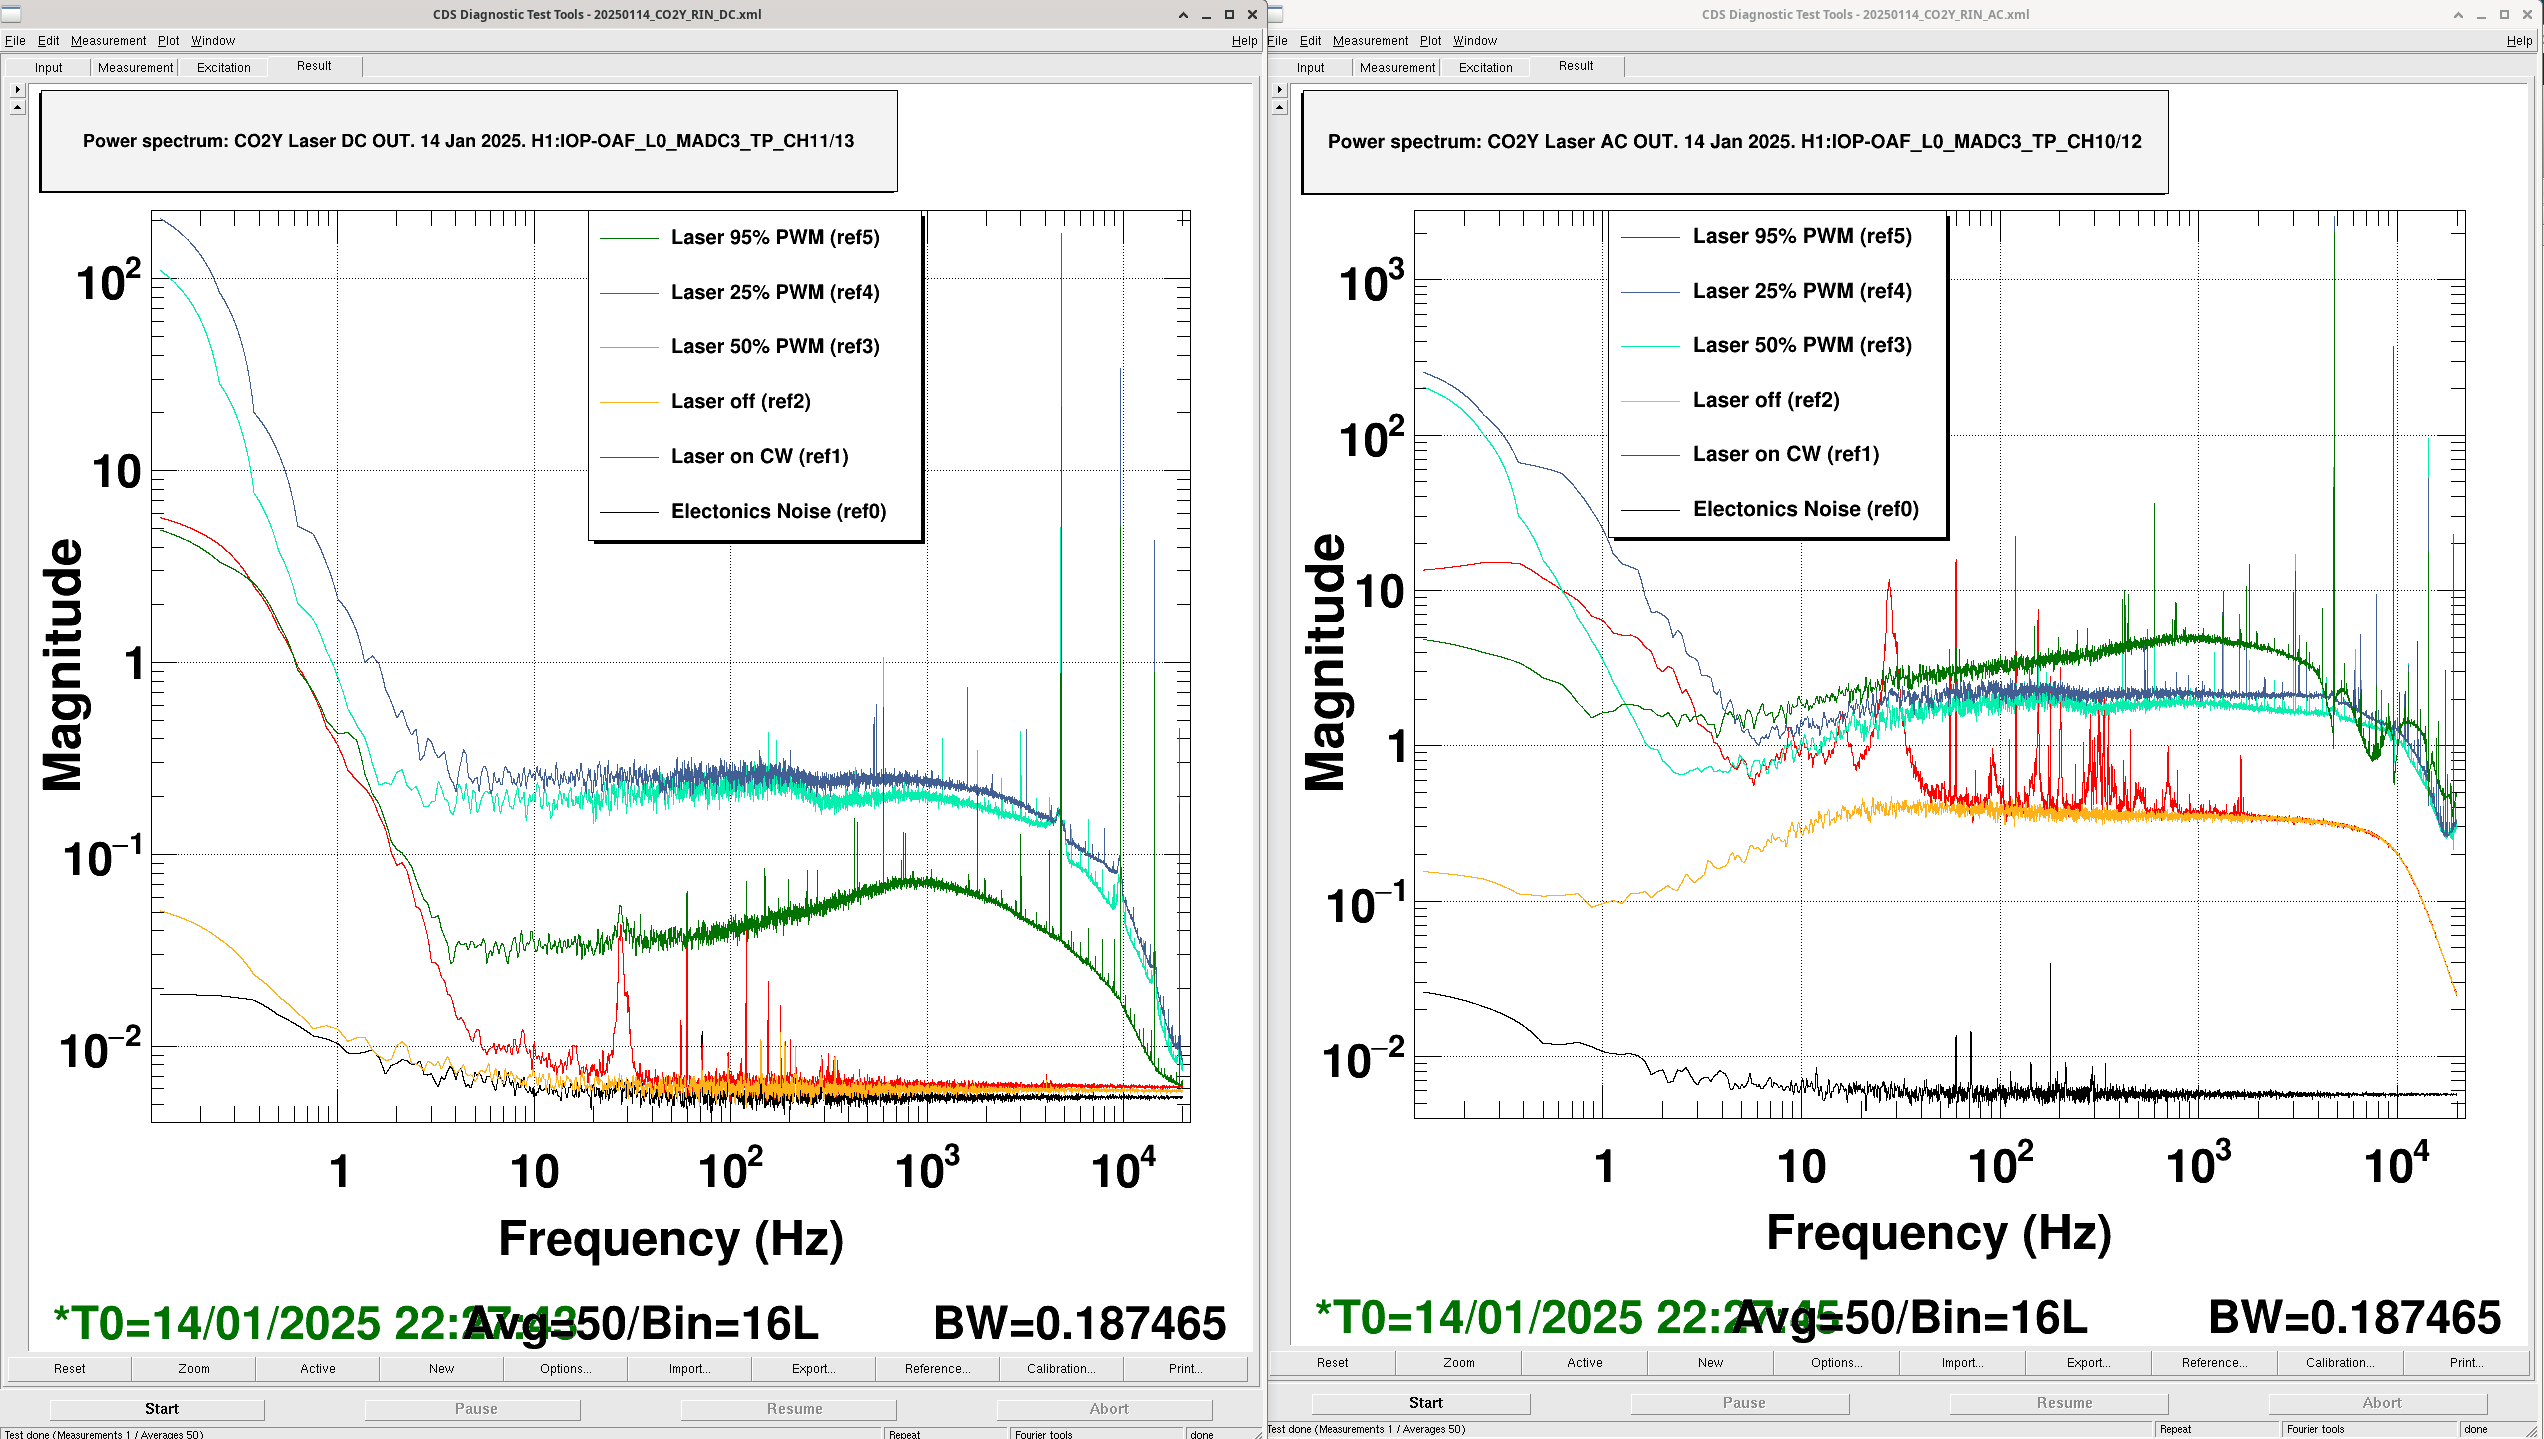Click the DC OUT power spectrum title box
The image size is (2544, 1439).
(469, 141)
